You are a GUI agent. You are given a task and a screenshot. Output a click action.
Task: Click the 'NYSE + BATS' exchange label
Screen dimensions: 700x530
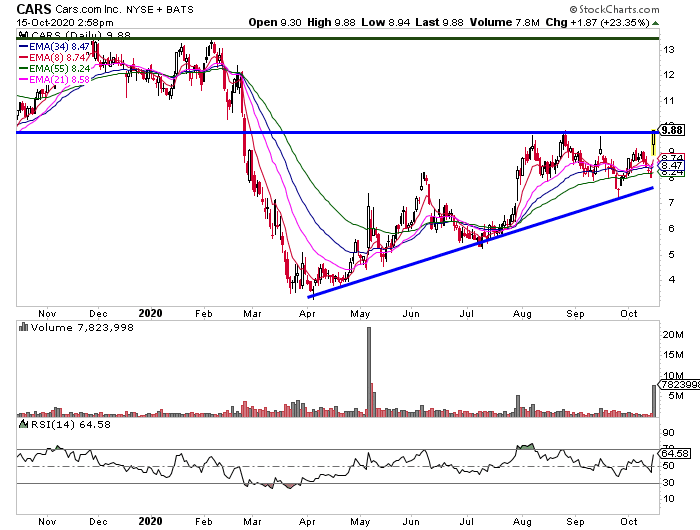[x=160, y=9]
